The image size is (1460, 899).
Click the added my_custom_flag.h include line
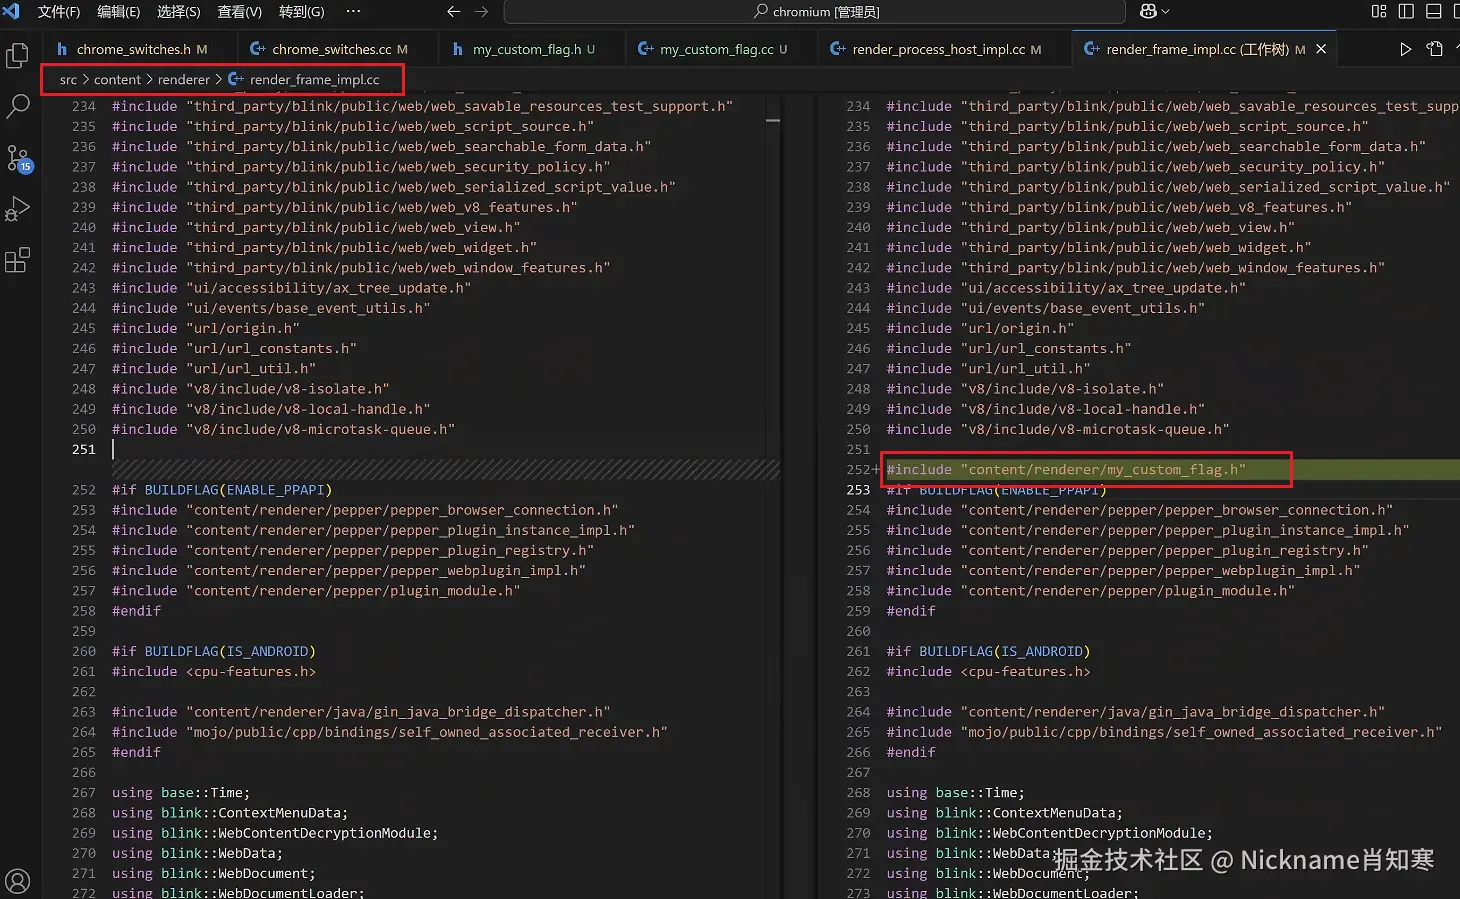coord(1066,470)
